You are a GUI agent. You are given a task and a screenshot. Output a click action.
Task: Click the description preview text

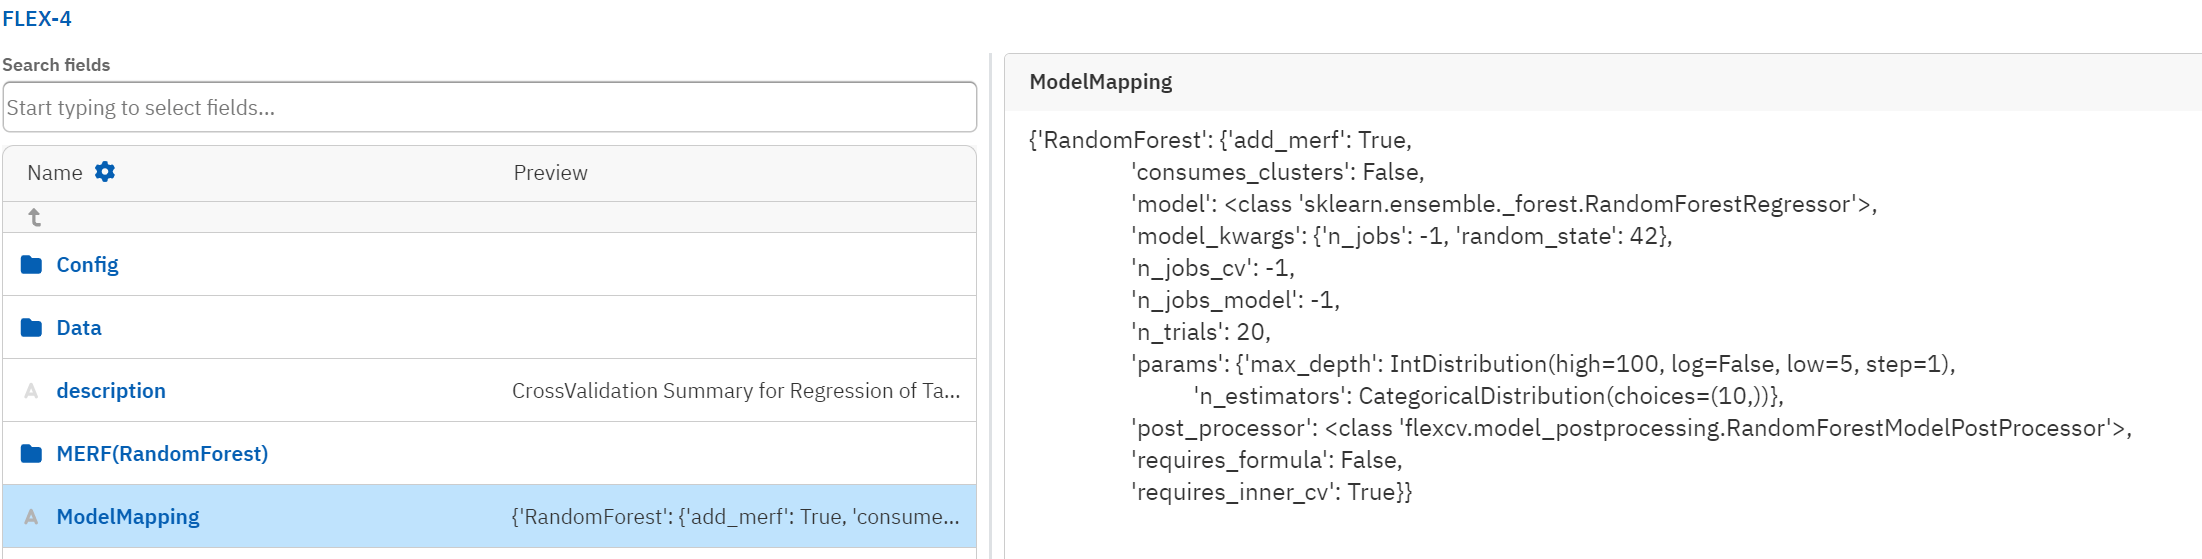pos(736,391)
